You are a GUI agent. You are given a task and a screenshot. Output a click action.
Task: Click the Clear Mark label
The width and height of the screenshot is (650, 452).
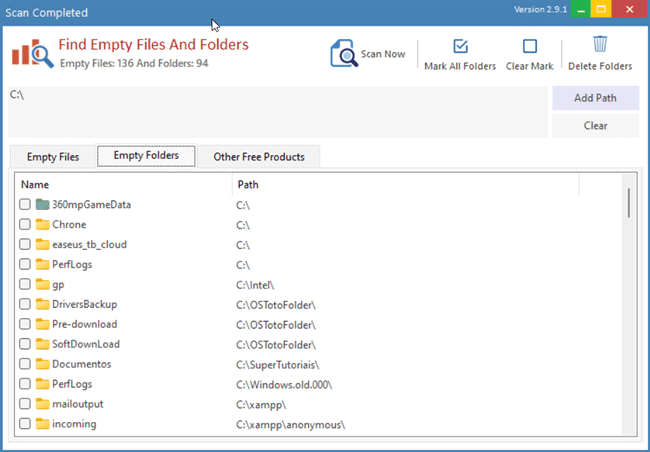[x=529, y=66]
